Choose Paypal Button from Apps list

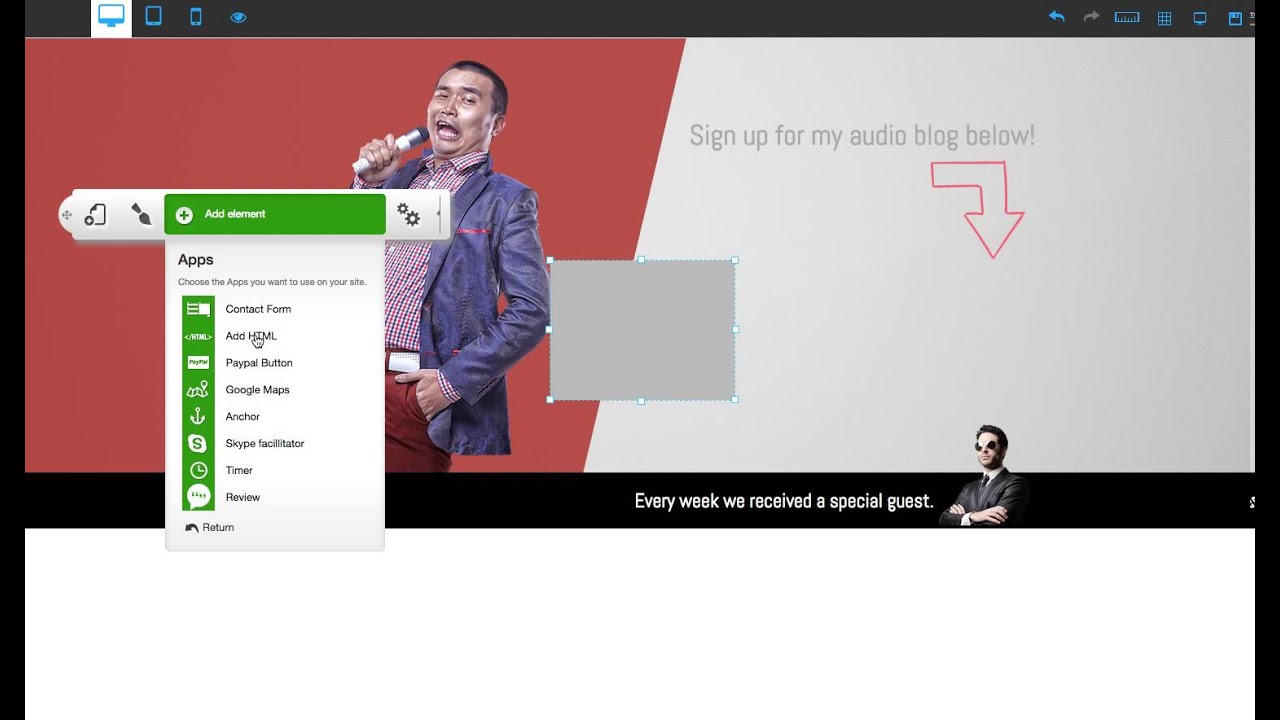(259, 363)
